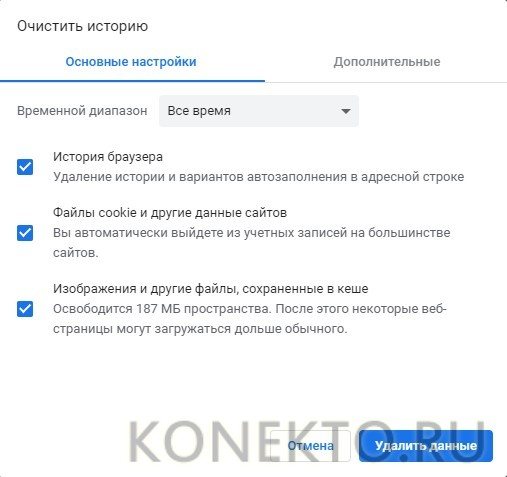
Task: Click the Временной диапазон label
Action: (x=82, y=111)
